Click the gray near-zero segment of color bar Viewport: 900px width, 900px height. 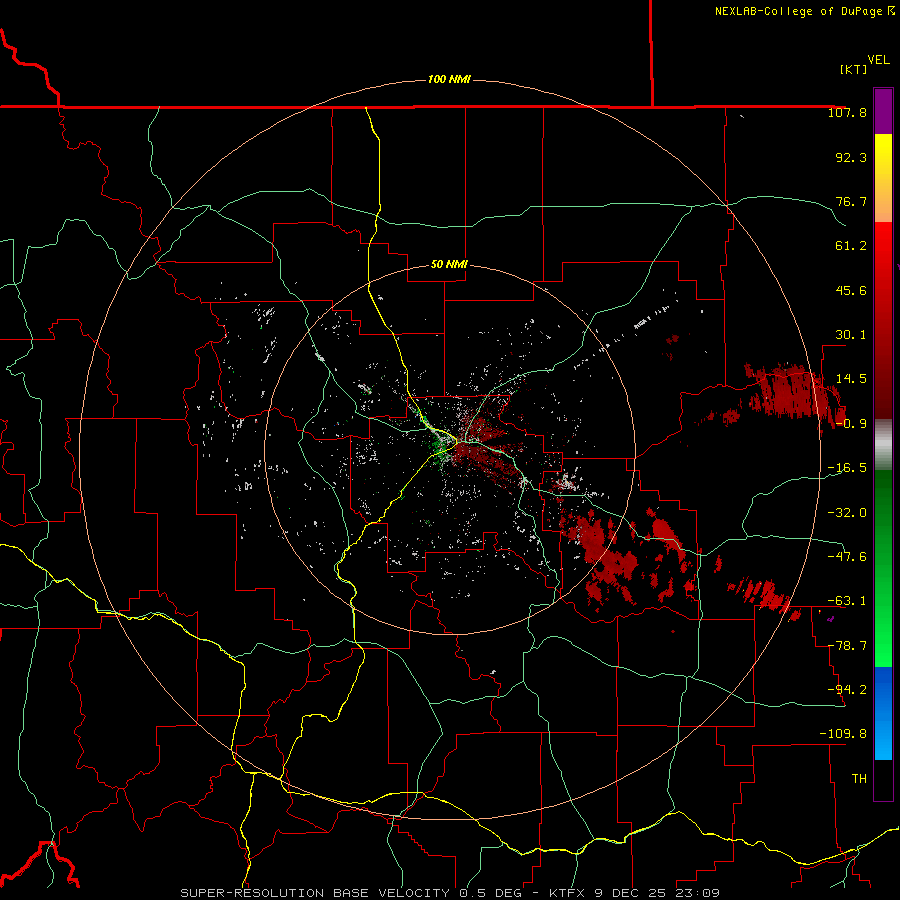coord(883,445)
